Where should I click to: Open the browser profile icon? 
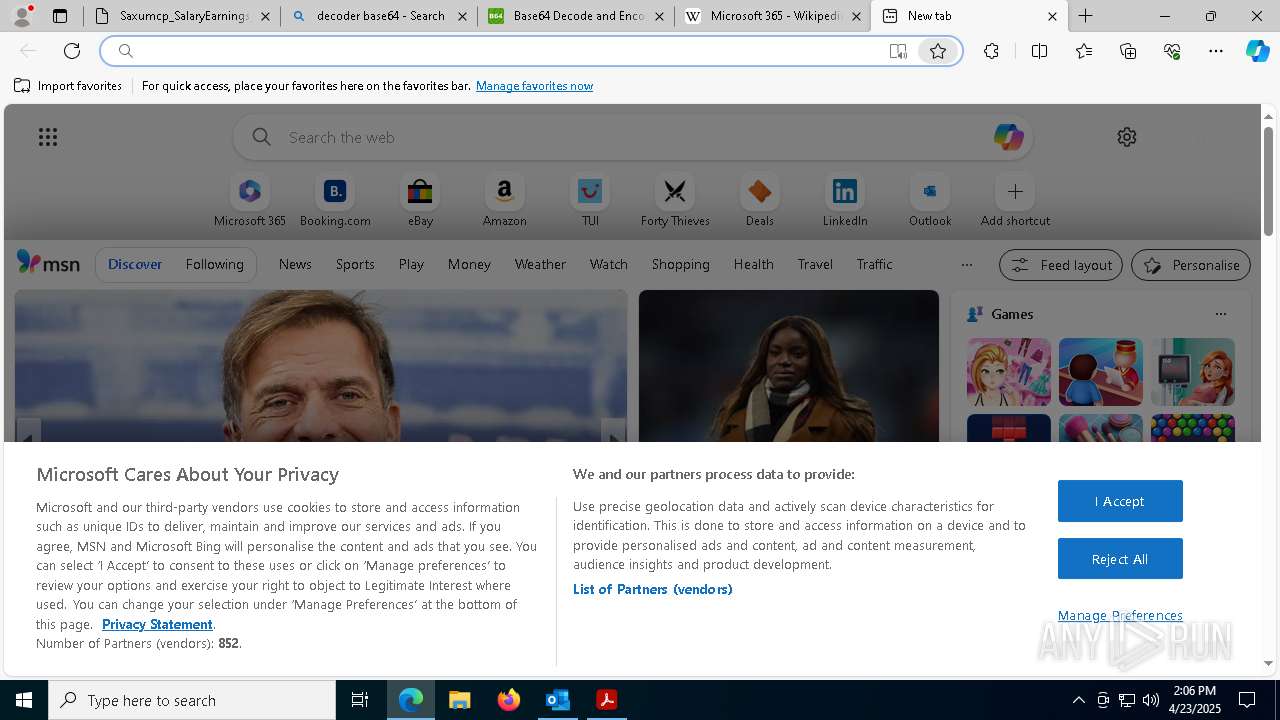22,16
